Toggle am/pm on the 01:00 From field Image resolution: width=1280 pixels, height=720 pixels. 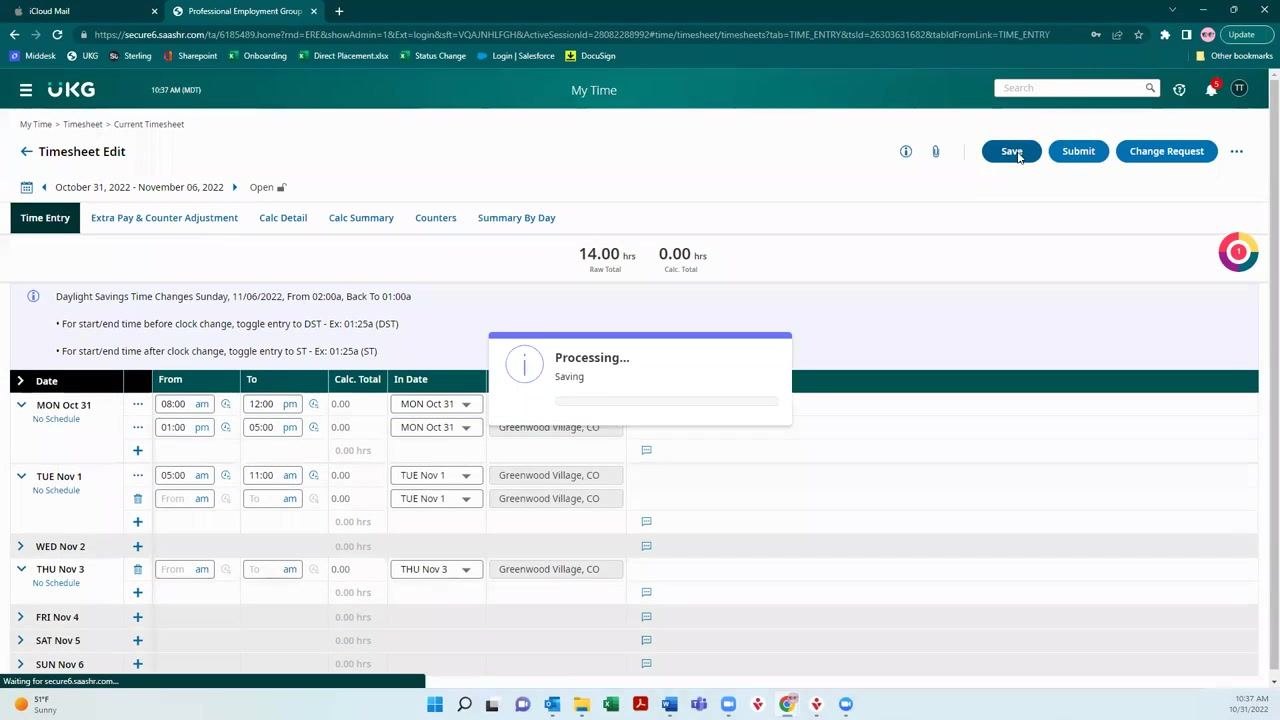pyautogui.click(x=202, y=427)
